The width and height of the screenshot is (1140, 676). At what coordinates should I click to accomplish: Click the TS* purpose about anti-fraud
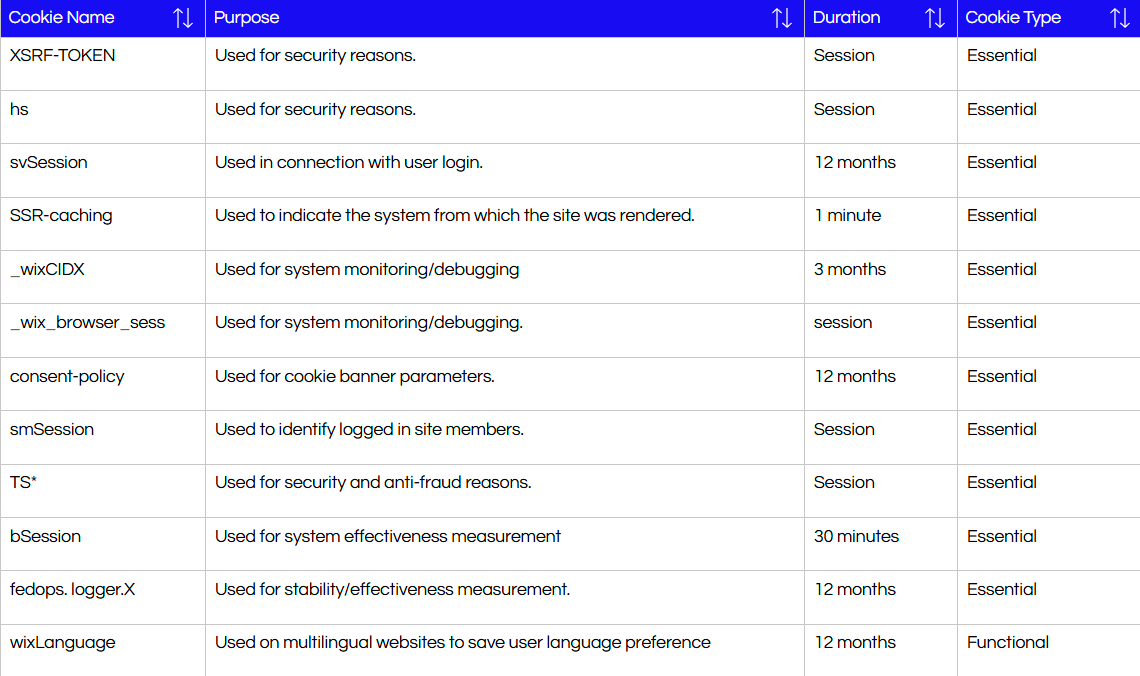point(373,483)
